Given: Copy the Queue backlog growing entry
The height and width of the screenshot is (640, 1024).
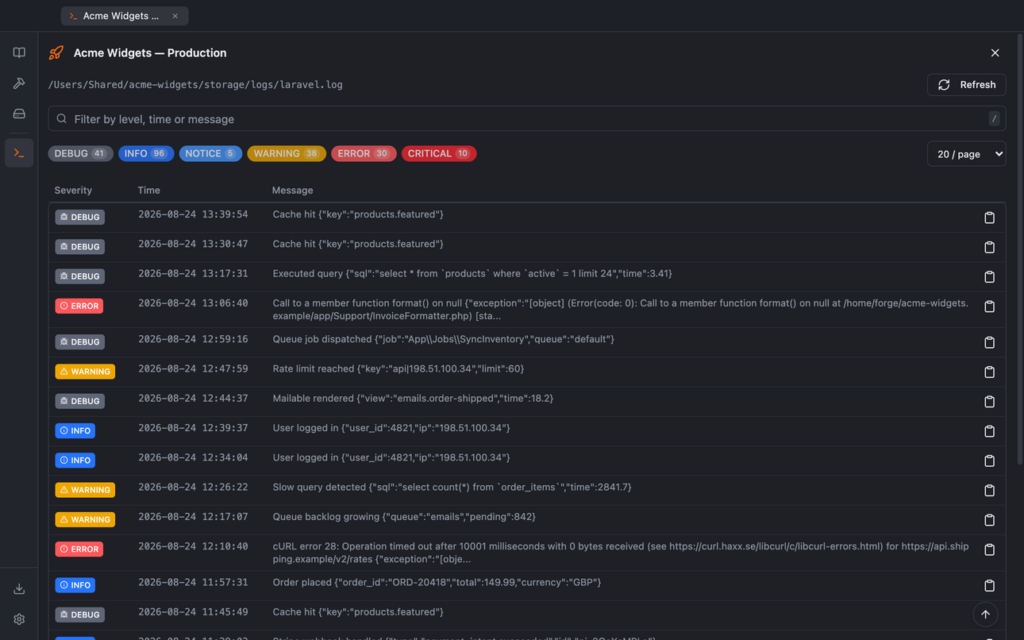Looking at the screenshot, I should pos(989,520).
